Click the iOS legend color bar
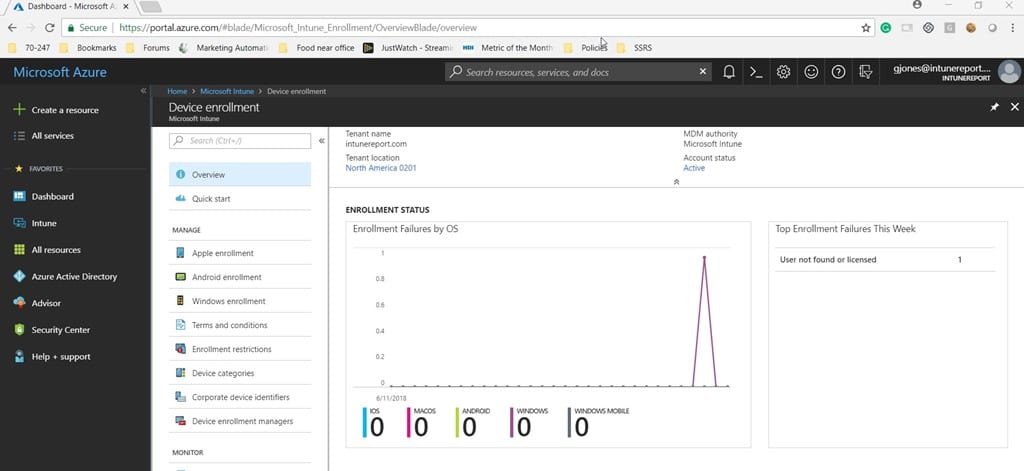This screenshot has width=1024, height=471. click(364, 422)
